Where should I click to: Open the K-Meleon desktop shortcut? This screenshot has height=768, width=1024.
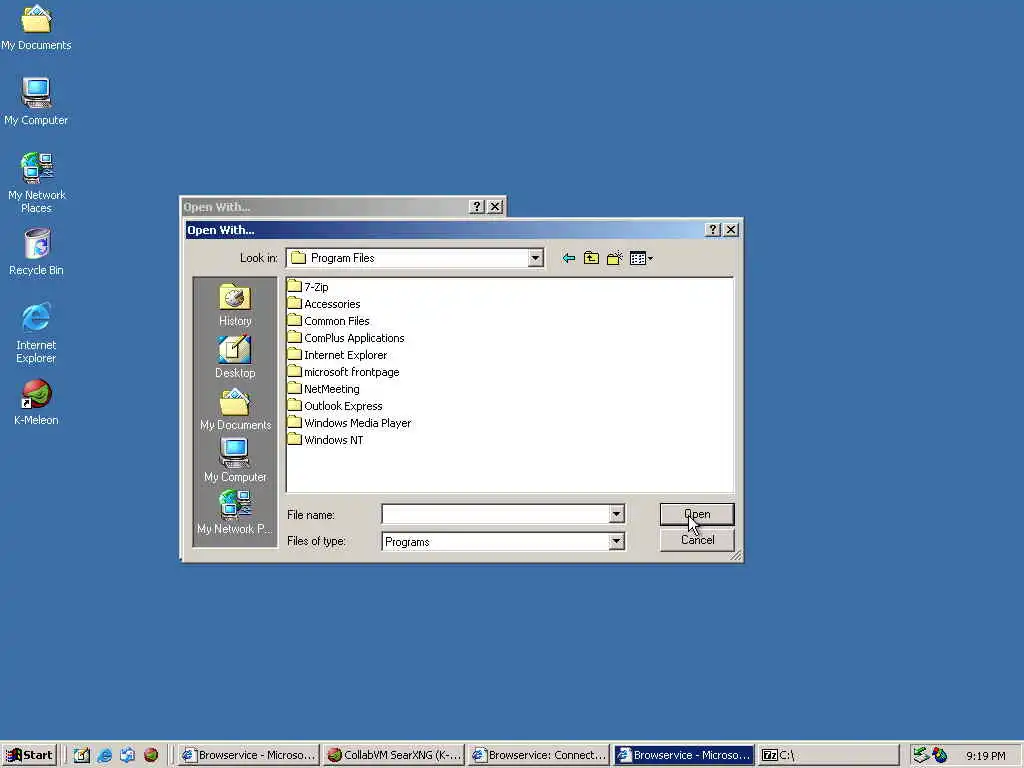coord(37,402)
